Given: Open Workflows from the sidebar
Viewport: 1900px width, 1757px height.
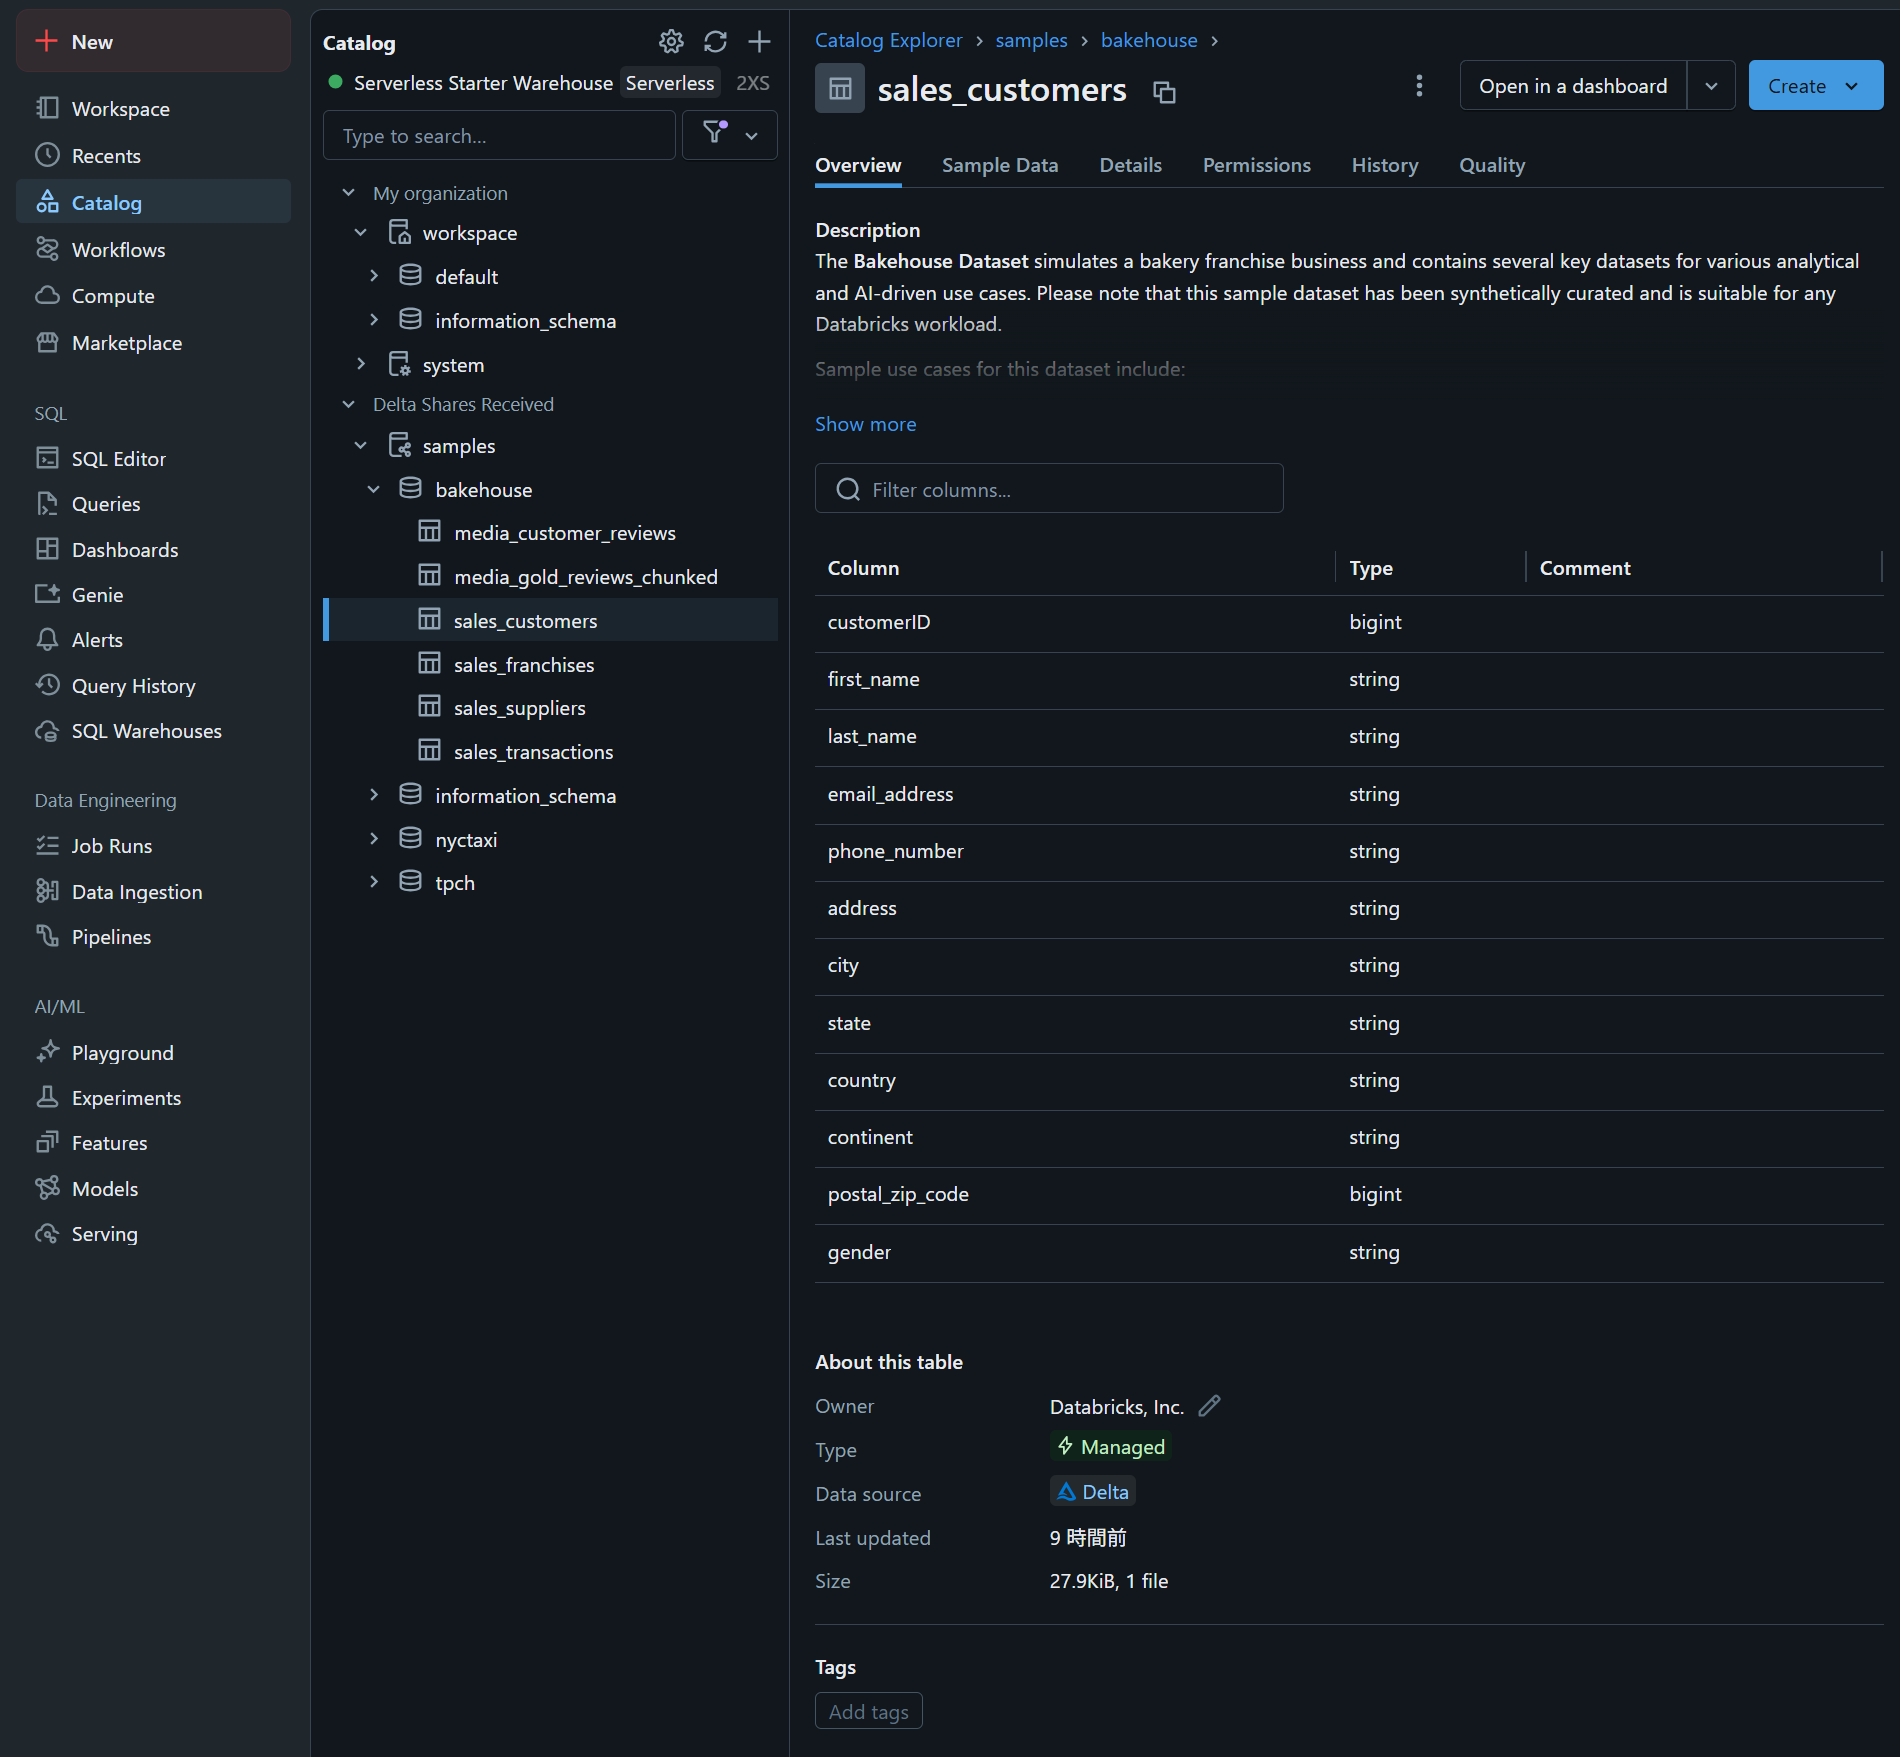Looking at the screenshot, I should 153,249.
